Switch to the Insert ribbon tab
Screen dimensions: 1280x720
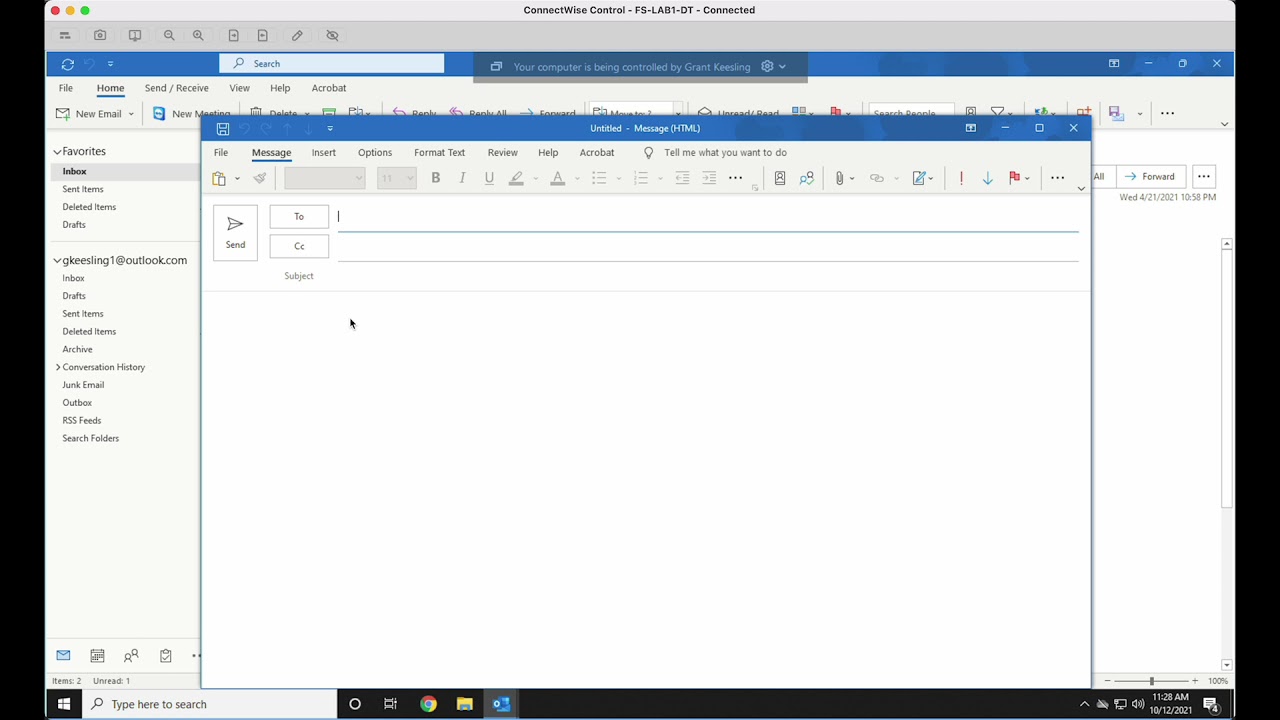coord(324,153)
